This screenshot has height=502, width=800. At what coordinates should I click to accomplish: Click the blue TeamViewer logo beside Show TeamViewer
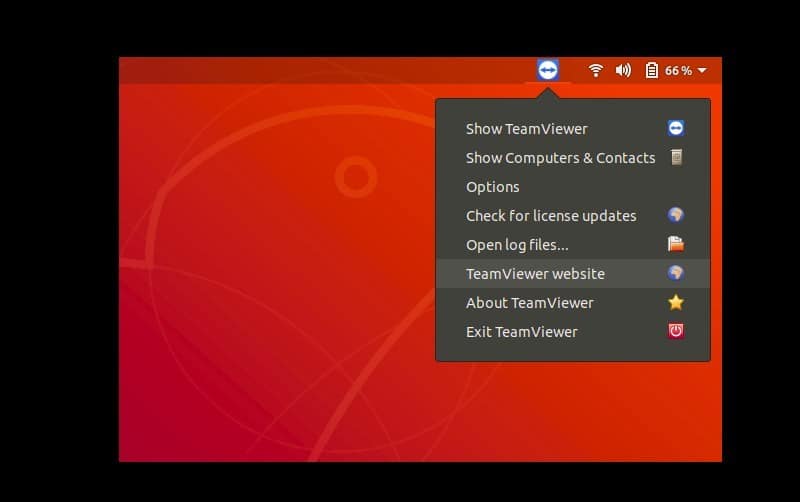676,128
